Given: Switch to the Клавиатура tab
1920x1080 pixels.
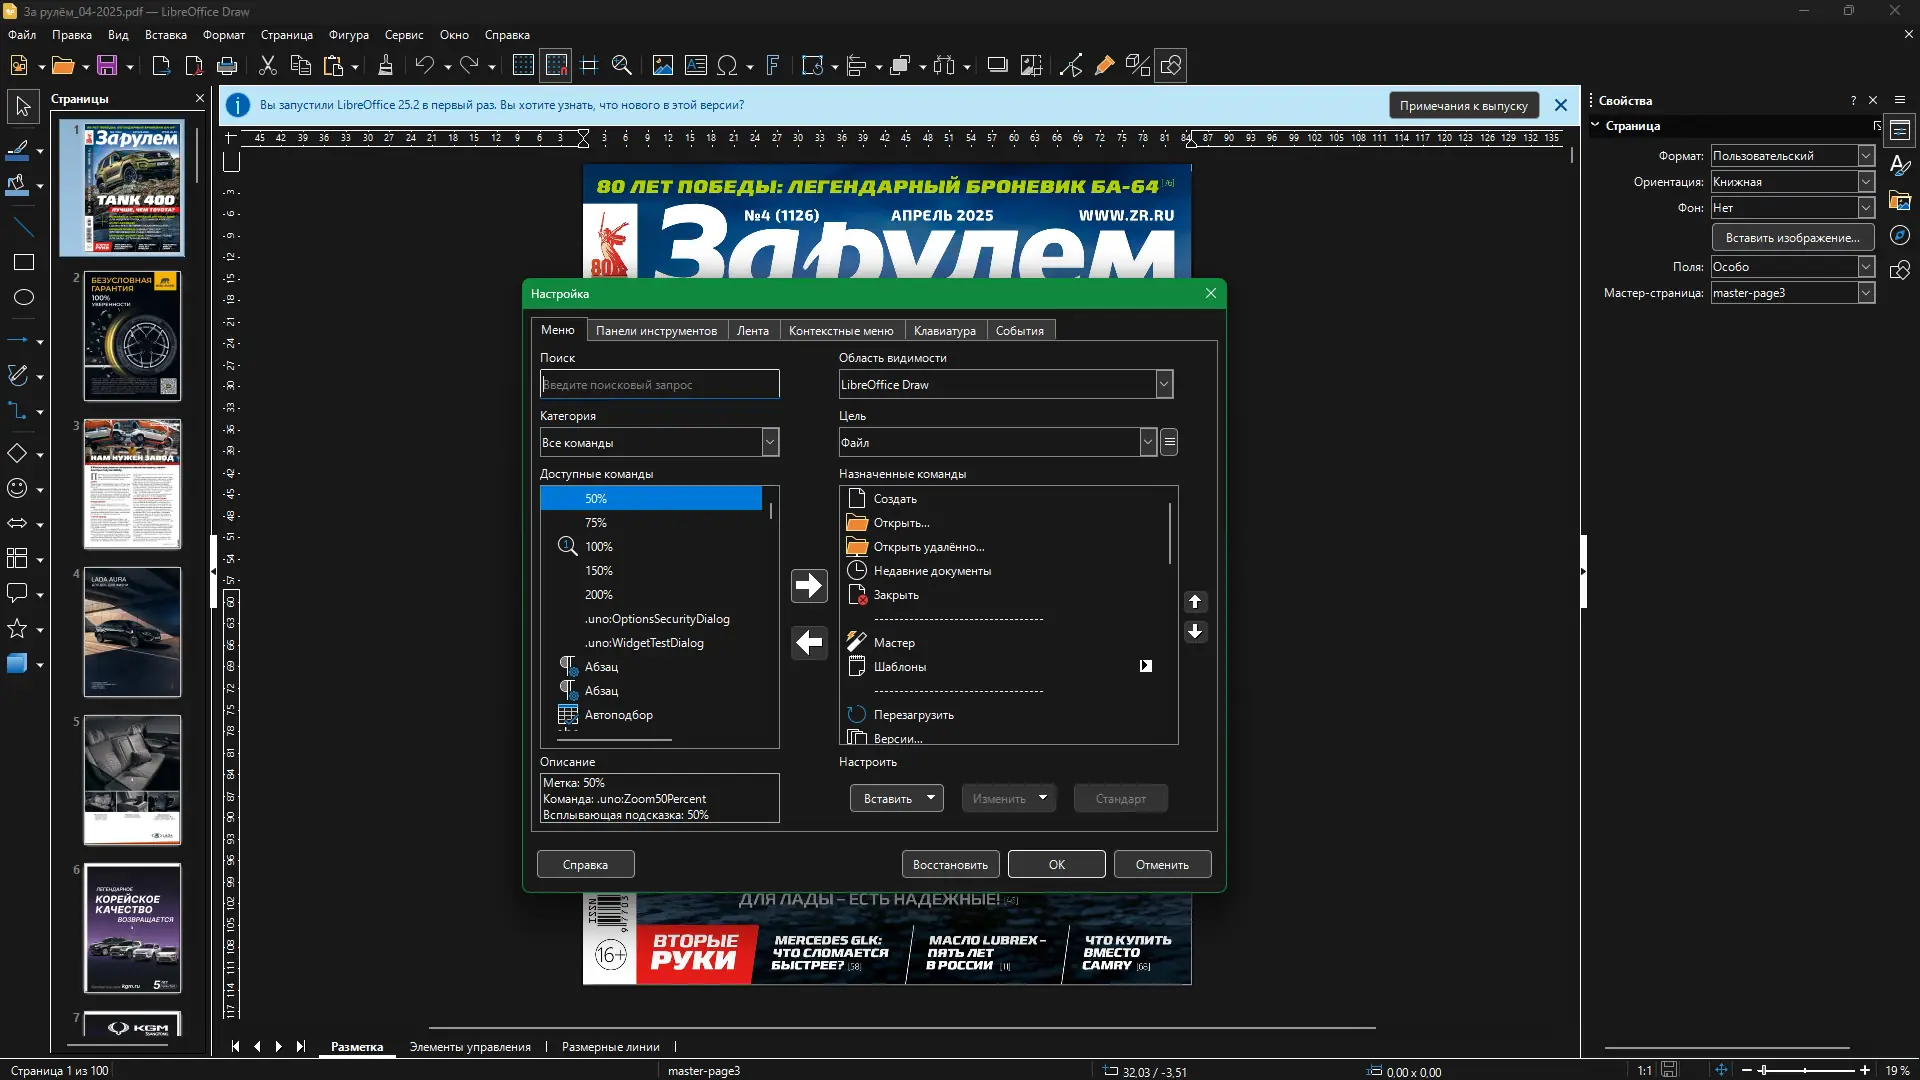Looking at the screenshot, I should pyautogui.click(x=944, y=331).
